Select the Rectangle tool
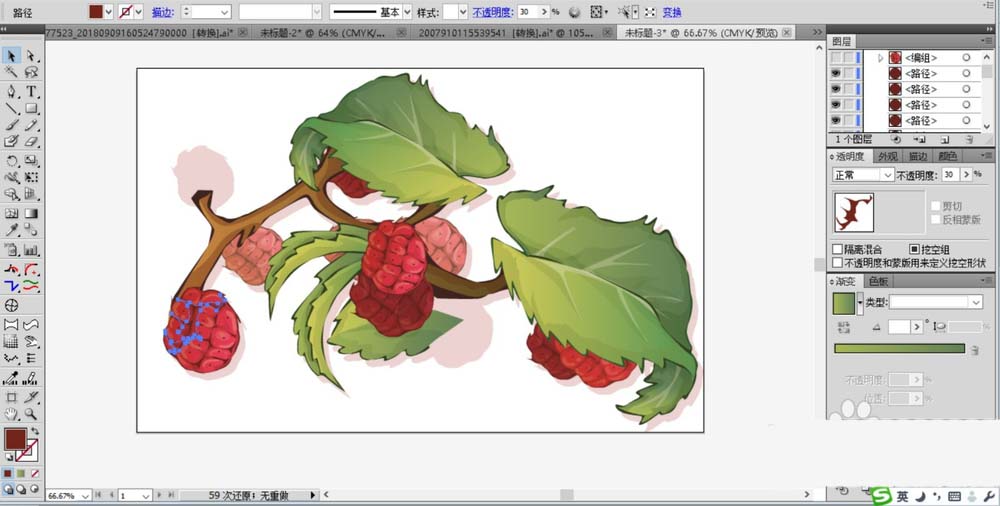Viewport: 1000px width, 506px height. (31, 108)
